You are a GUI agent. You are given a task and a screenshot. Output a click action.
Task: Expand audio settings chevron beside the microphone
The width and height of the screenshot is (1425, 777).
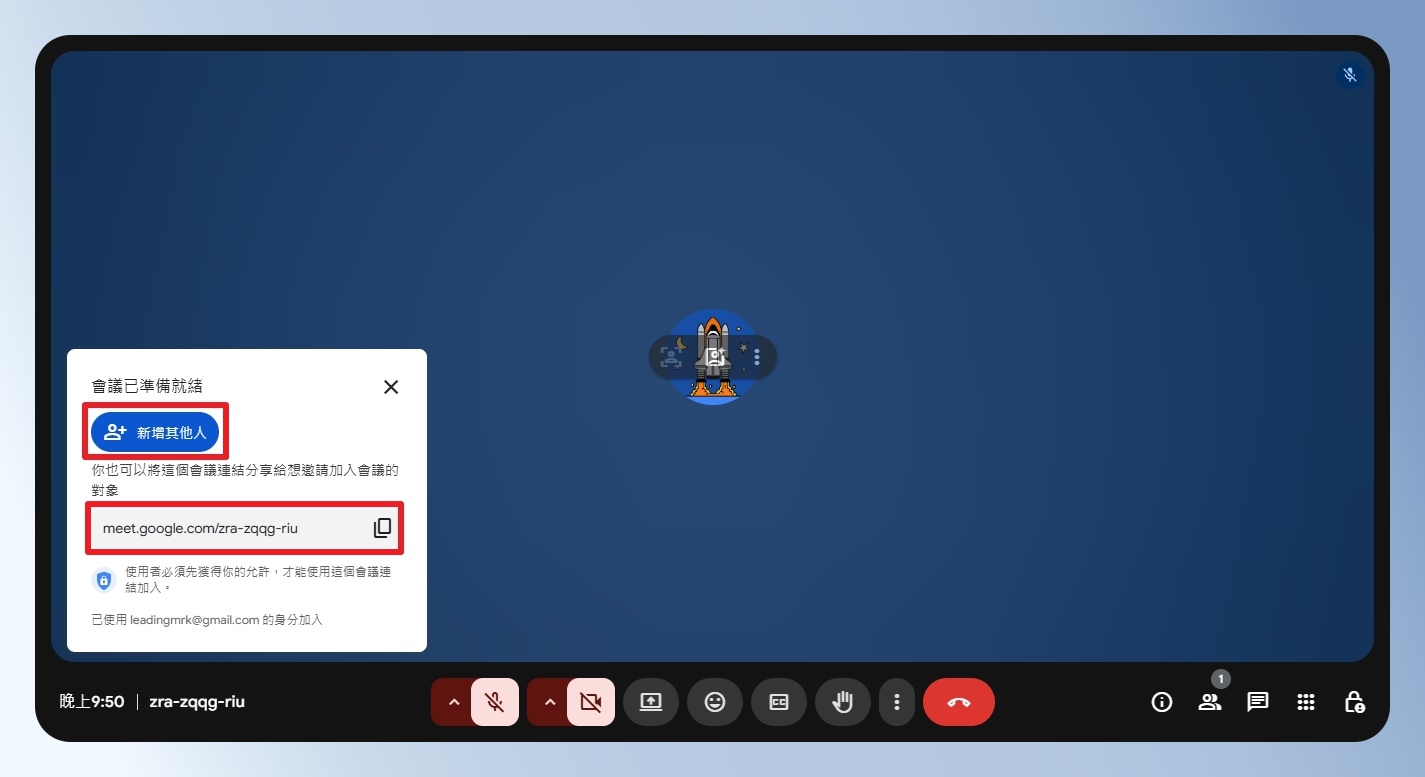click(453, 702)
